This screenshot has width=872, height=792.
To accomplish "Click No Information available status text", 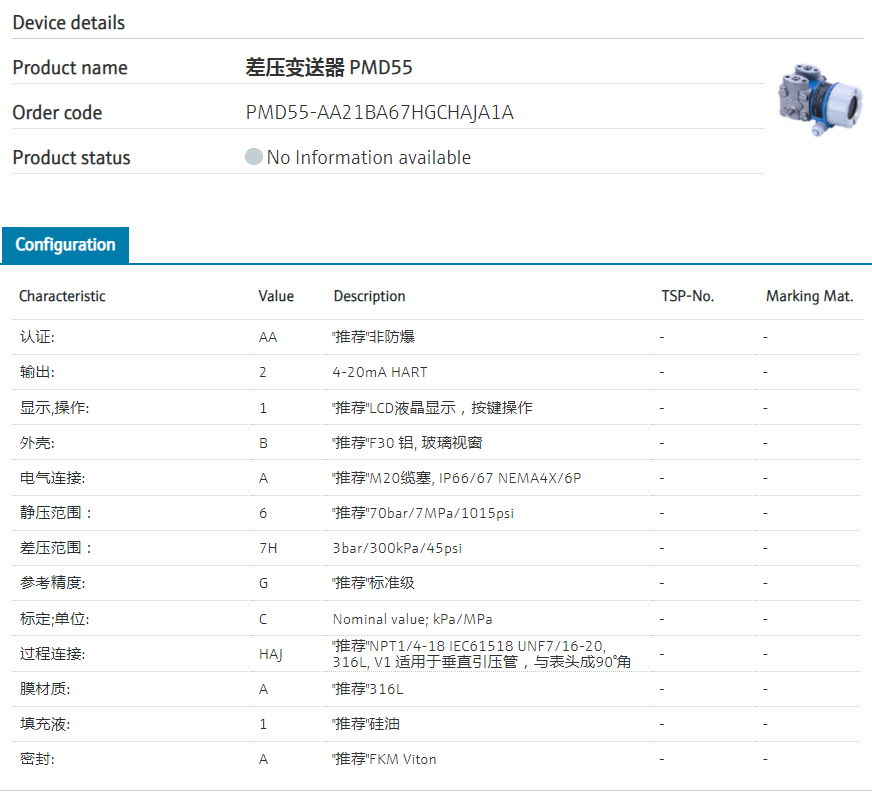I will (368, 157).
